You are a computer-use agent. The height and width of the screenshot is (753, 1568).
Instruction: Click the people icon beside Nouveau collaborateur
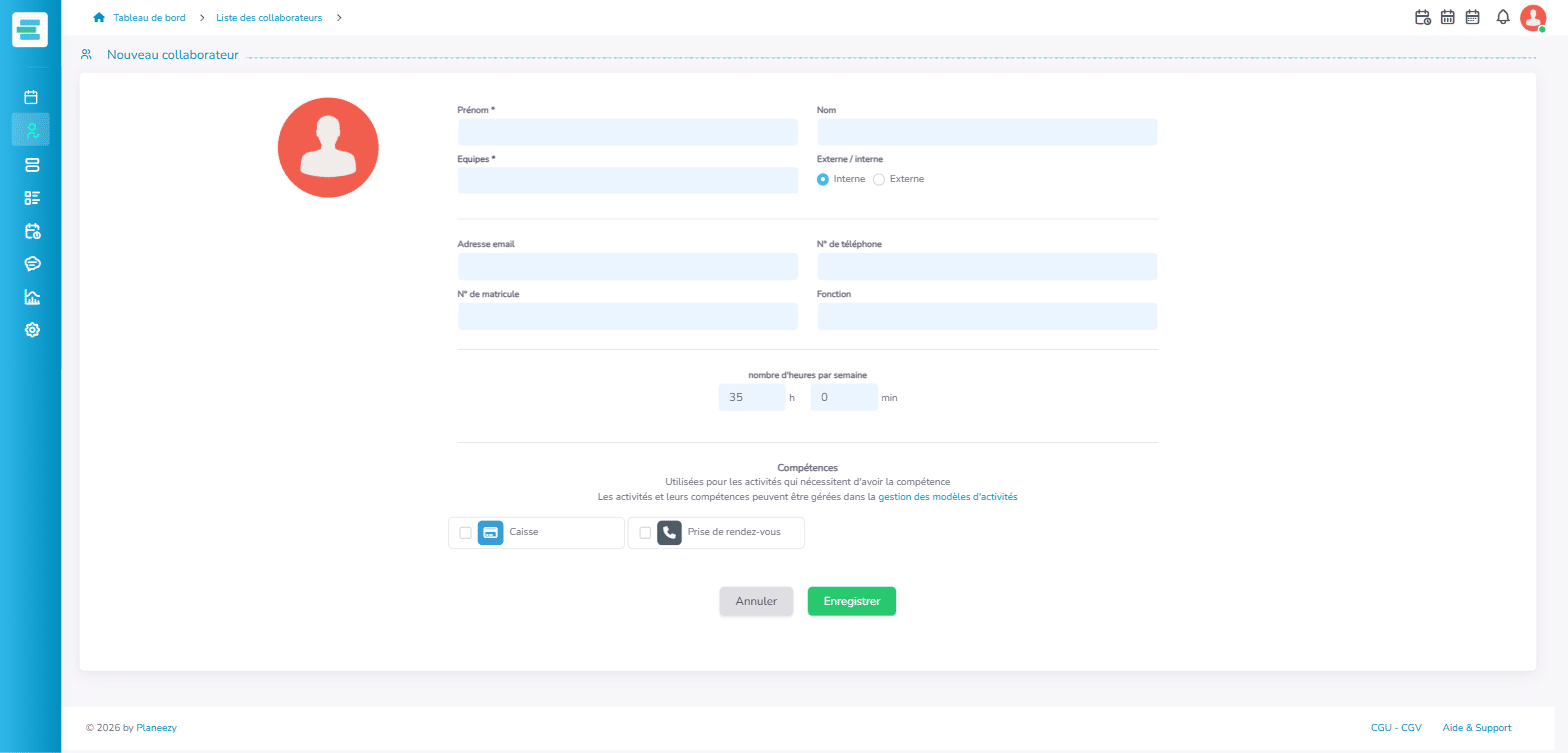[87, 55]
